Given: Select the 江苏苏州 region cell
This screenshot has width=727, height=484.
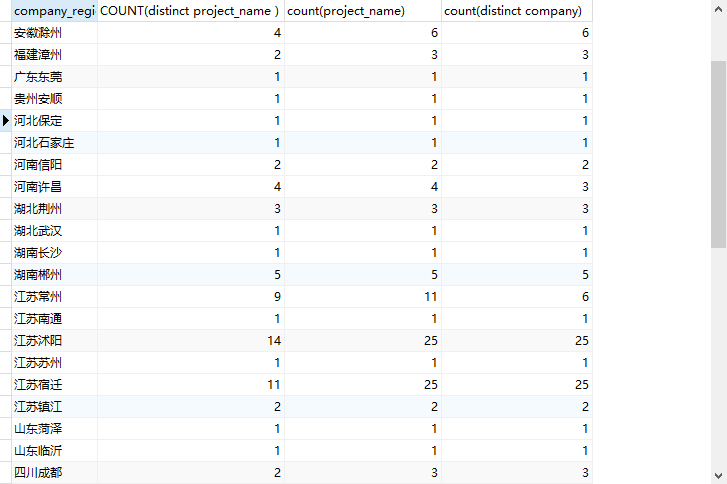Looking at the screenshot, I should coord(54,363).
